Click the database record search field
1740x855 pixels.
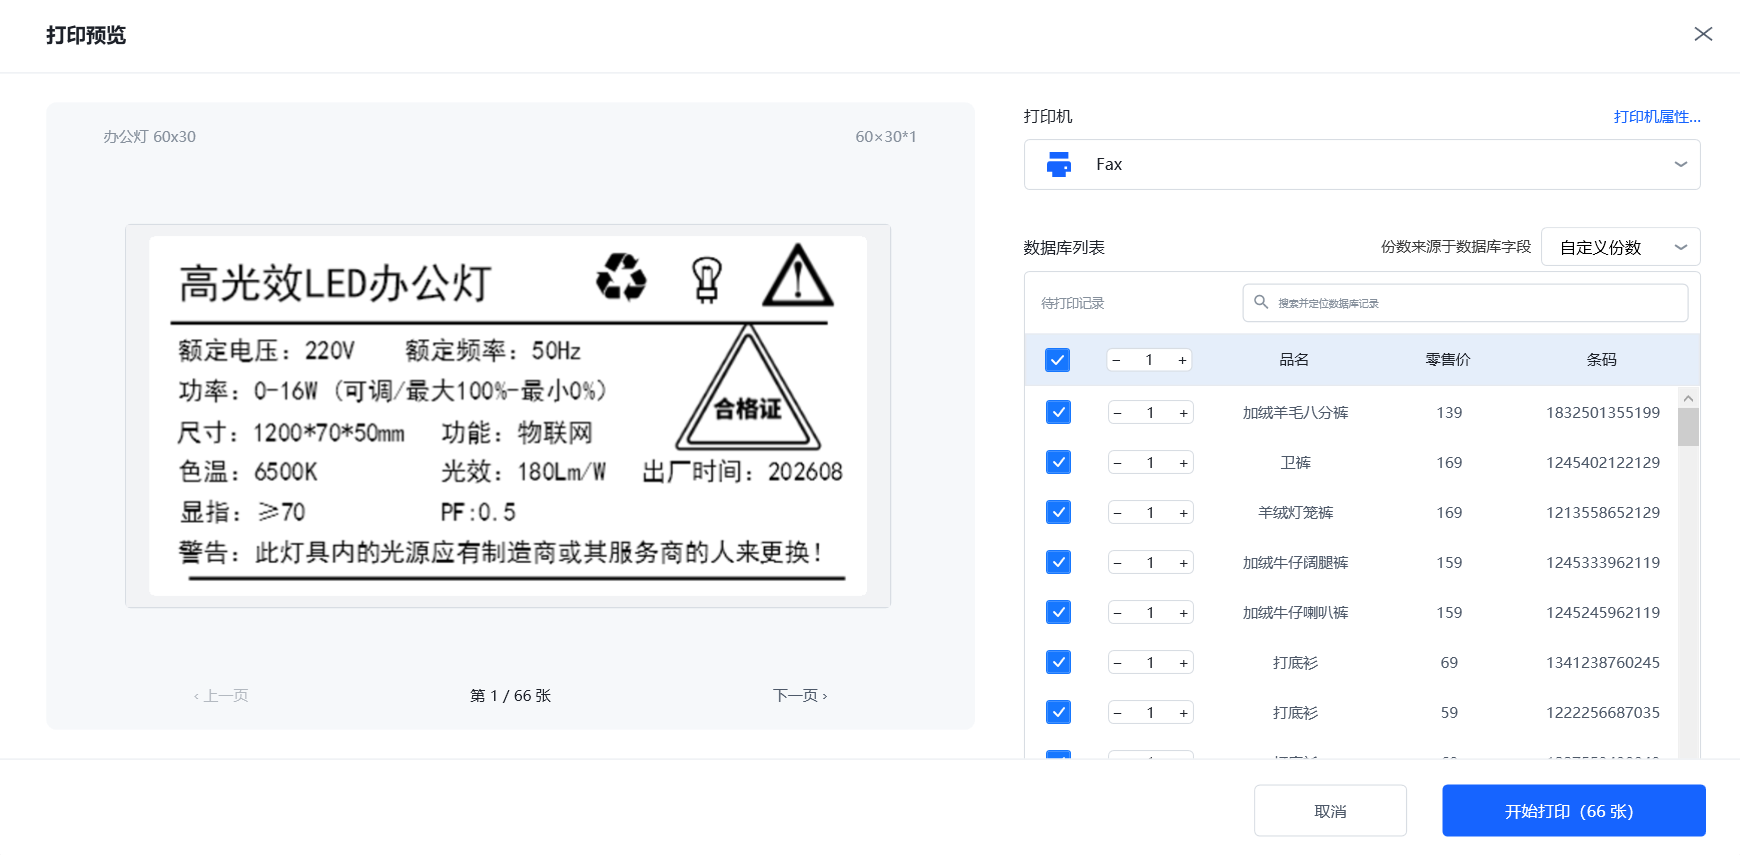click(x=1465, y=303)
